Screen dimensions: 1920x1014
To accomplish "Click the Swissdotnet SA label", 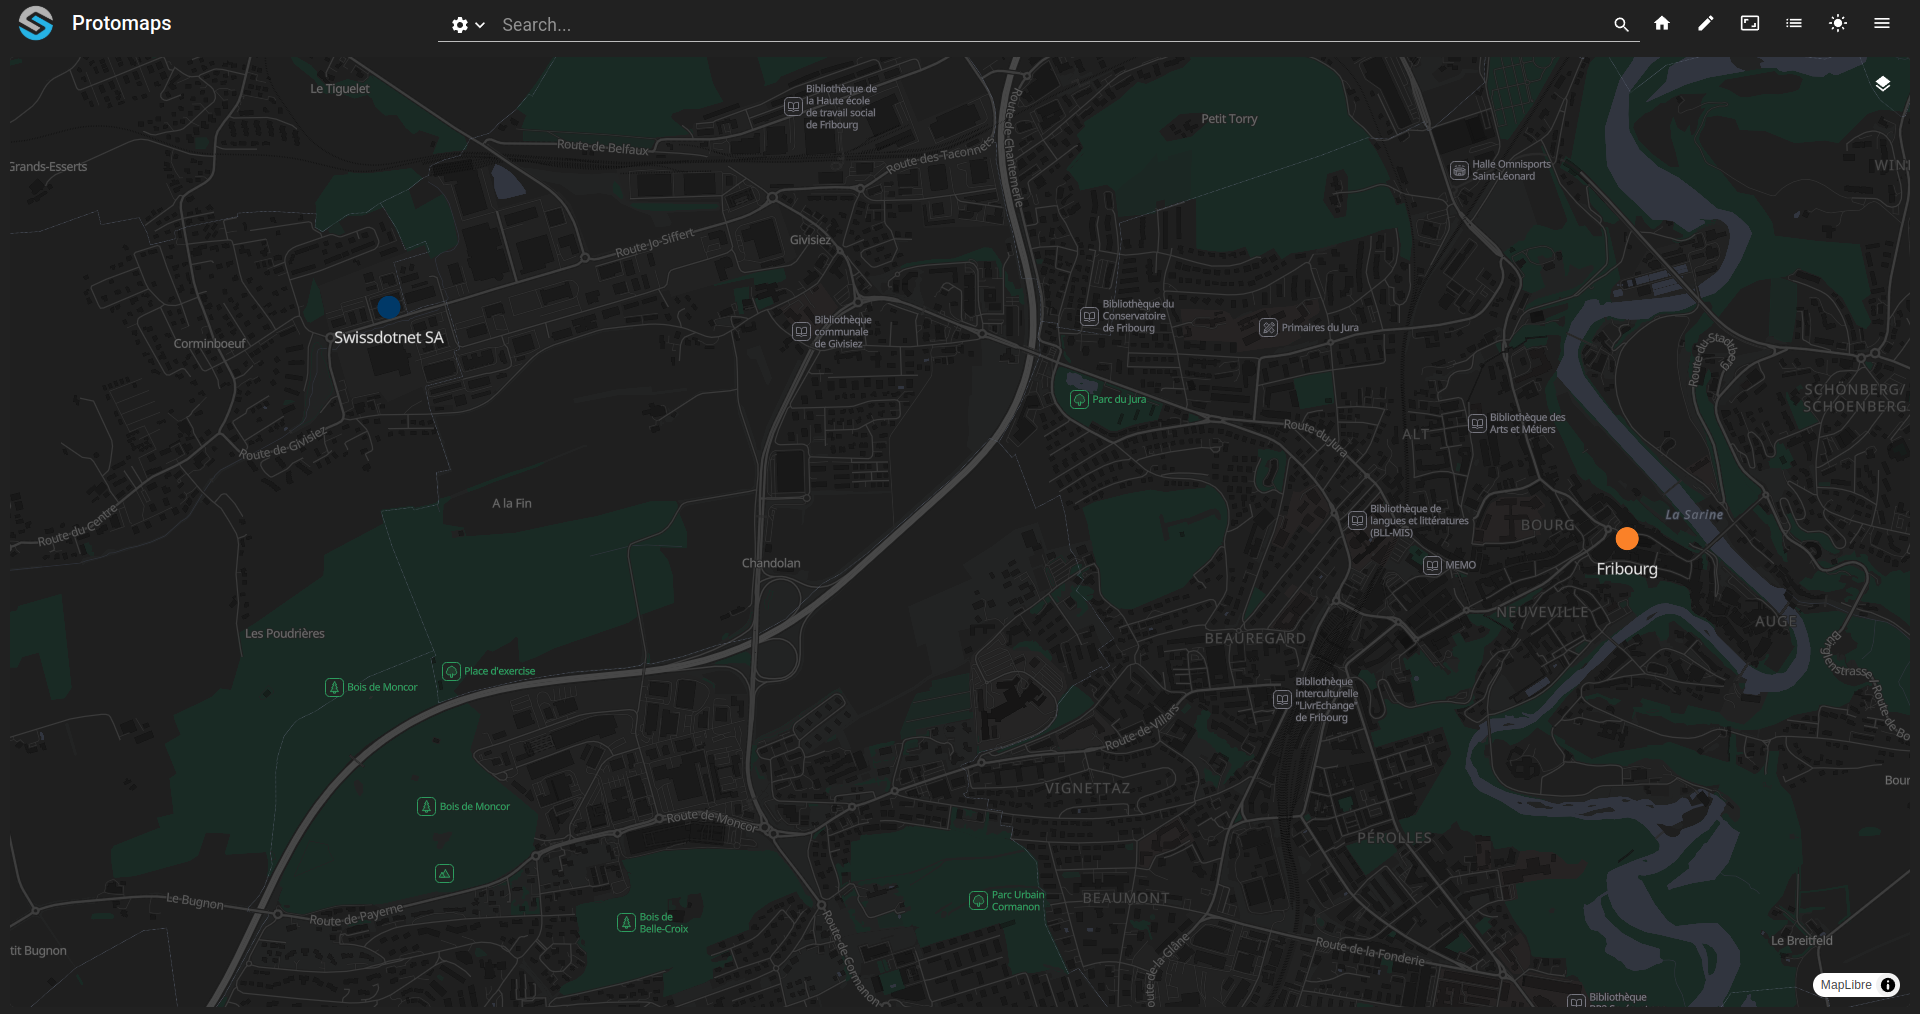I will (389, 338).
